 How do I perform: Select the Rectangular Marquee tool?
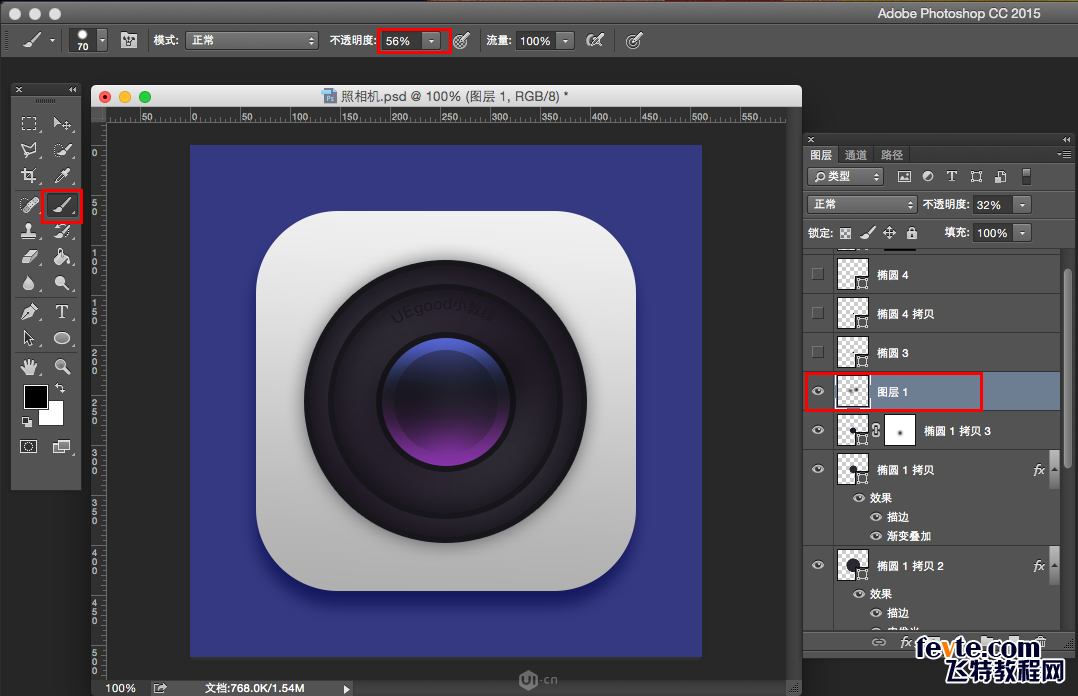(29, 124)
